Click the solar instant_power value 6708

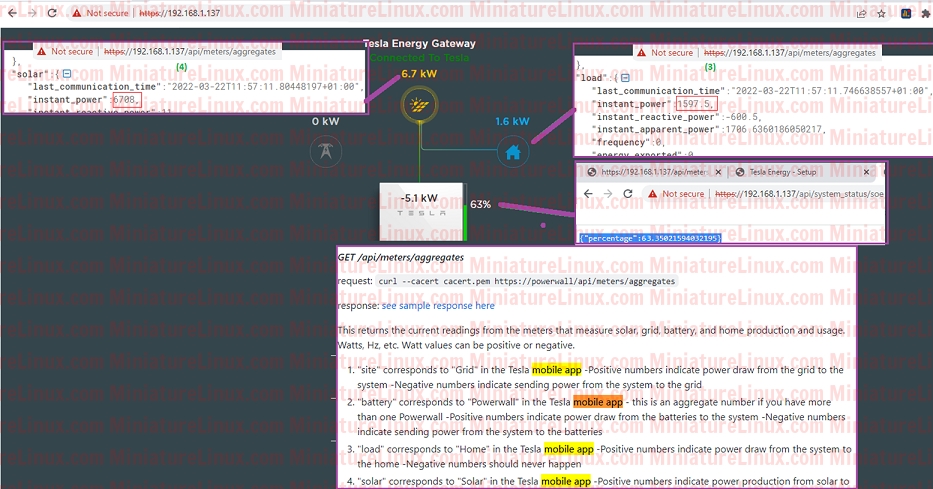click(126, 99)
